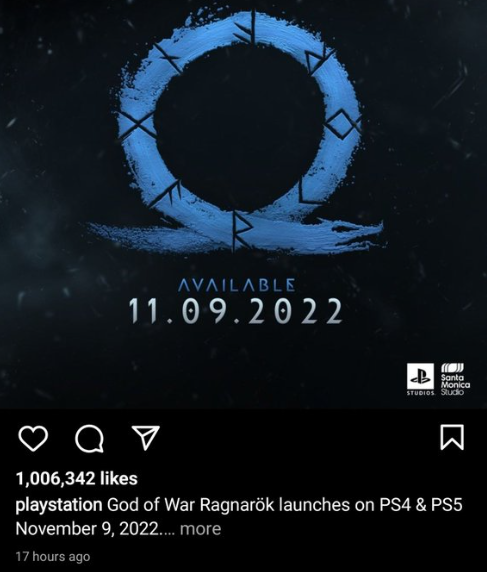Open the playstation profile from the username
Viewport: 487px width, 572px height.
click(59, 505)
